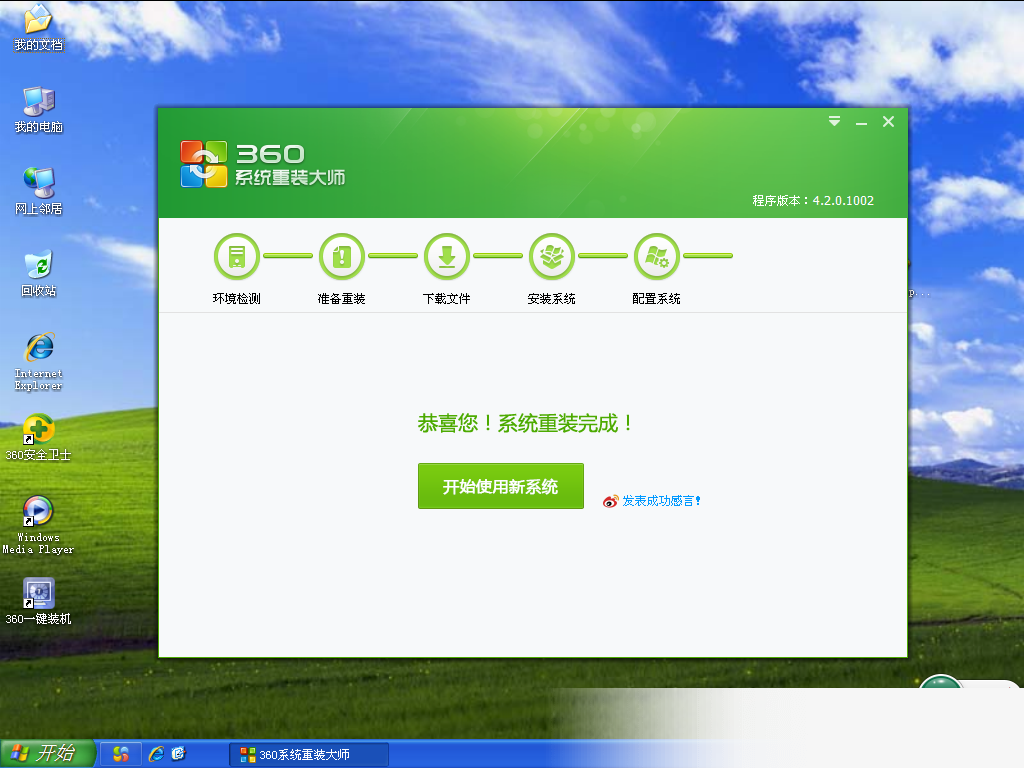Select the 网上邻居 desktop icon
The height and width of the screenshot is (768, 1024).
pyautogui.click(x=39, y=192)
